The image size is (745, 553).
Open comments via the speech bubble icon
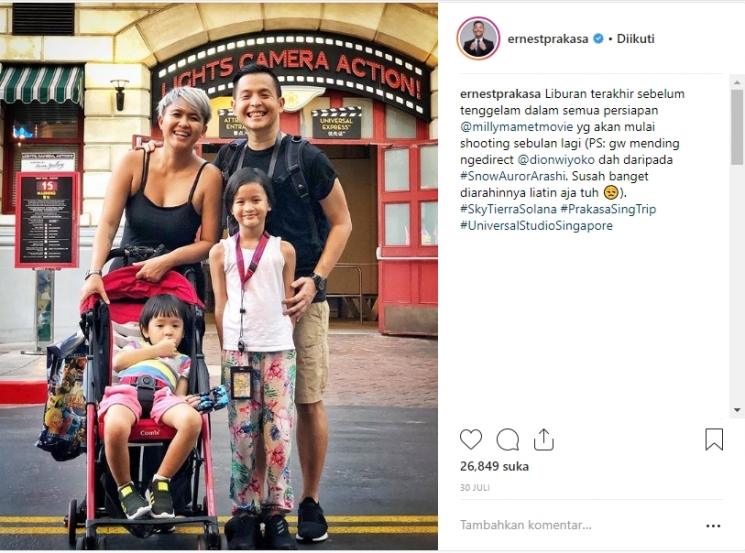[x=507, y=439]
